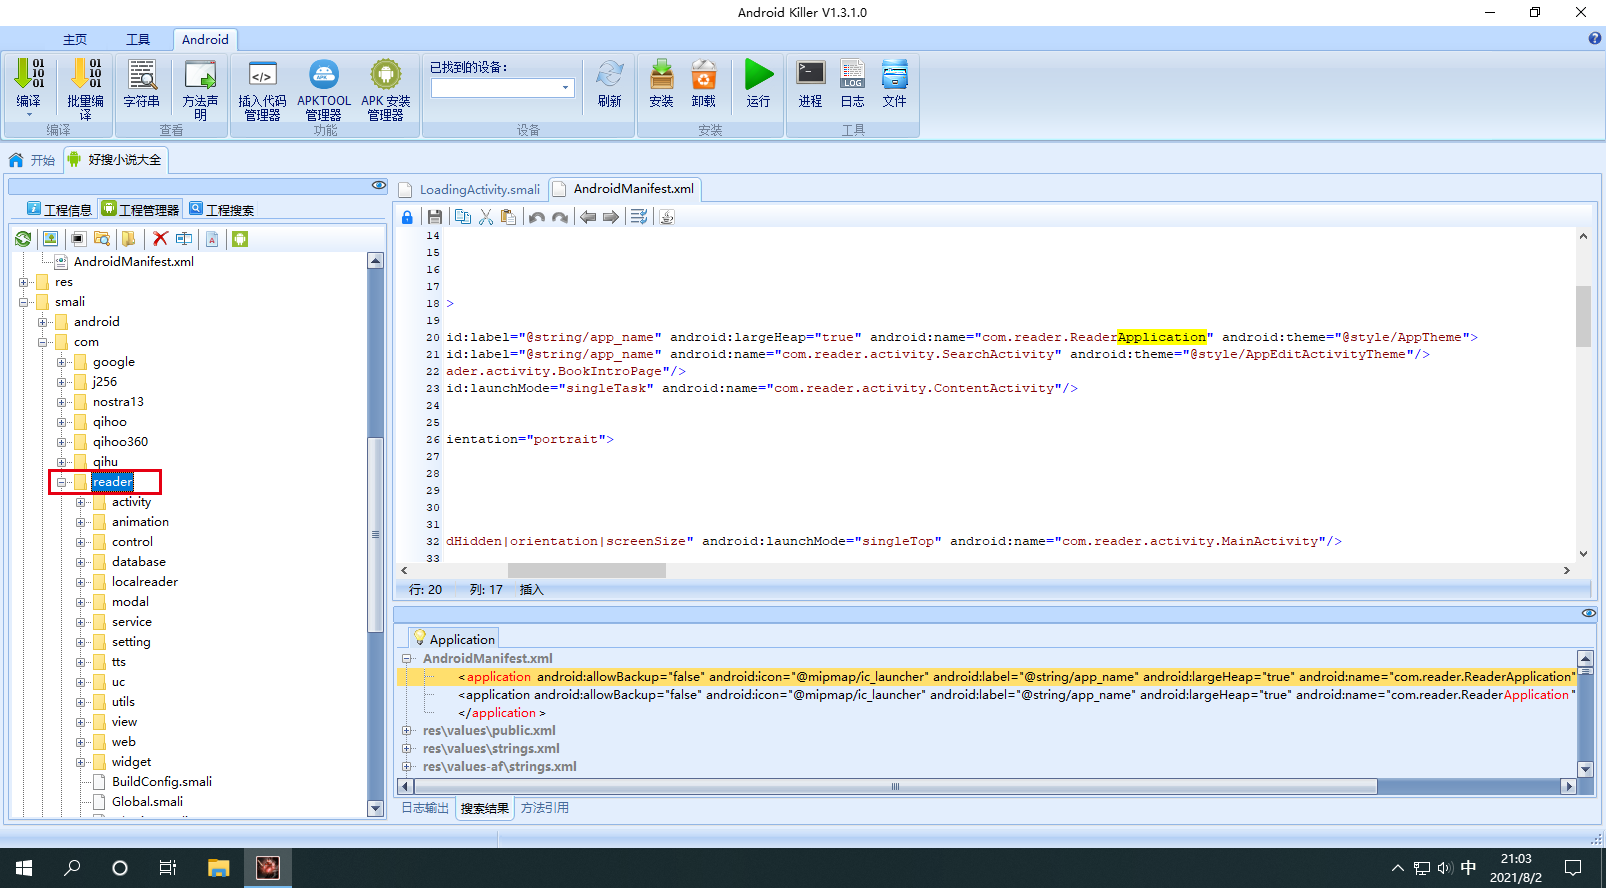Click the help question mark icon

[1595, 39]
